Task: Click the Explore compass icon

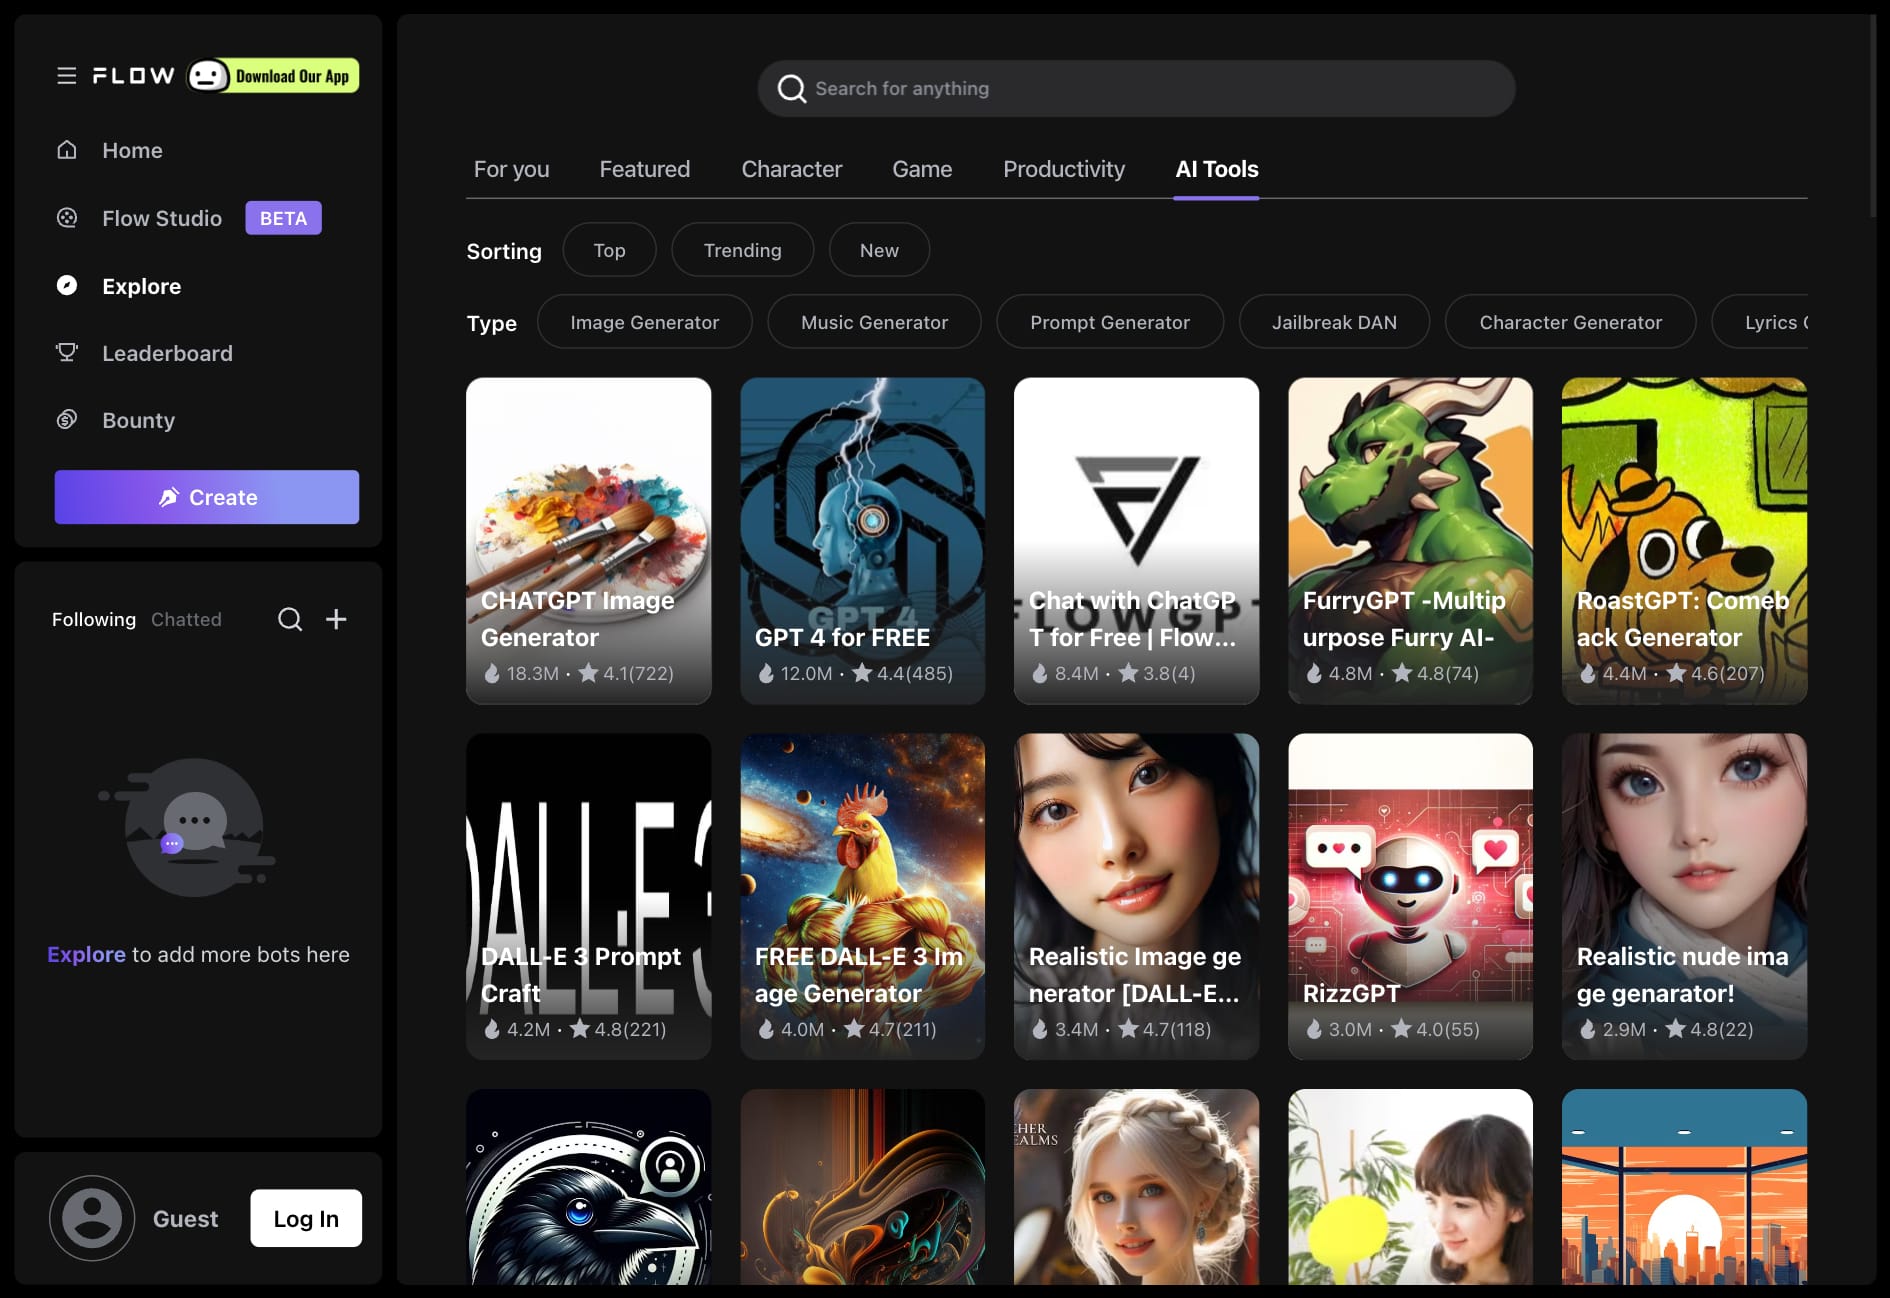Action: pyautogui.click(x=67, y=286)
